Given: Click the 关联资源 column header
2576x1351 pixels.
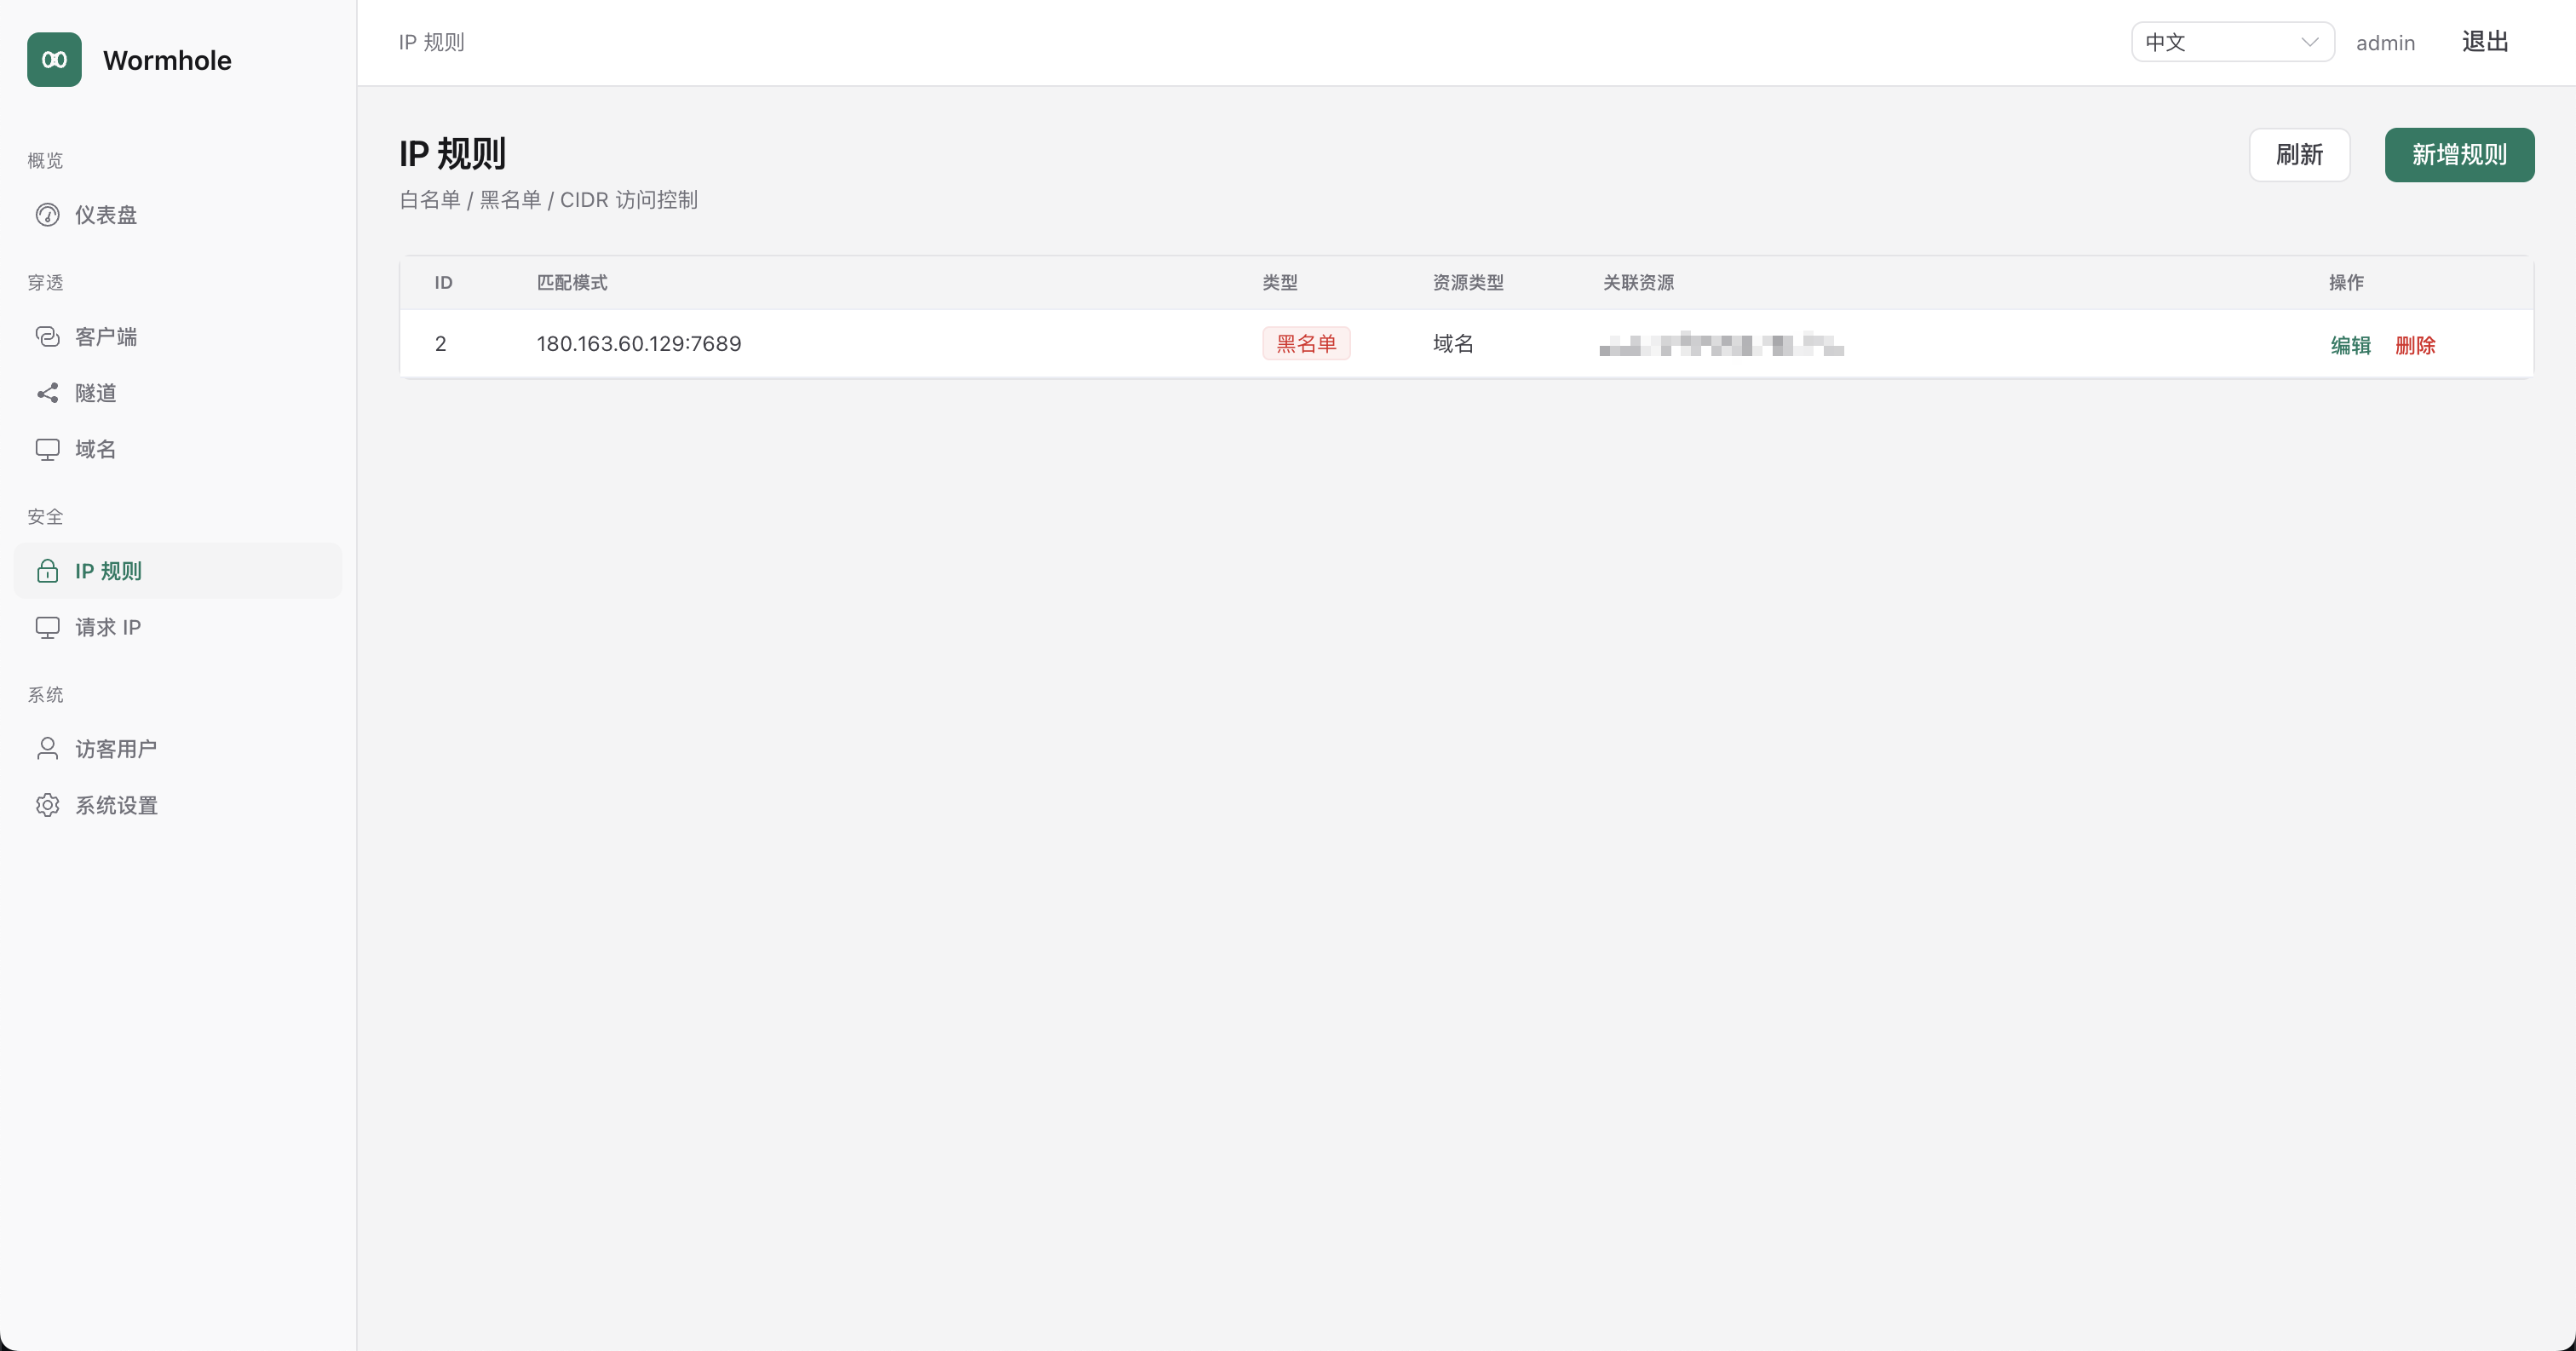Looking at the screenshot, I should coord(1638,282).
